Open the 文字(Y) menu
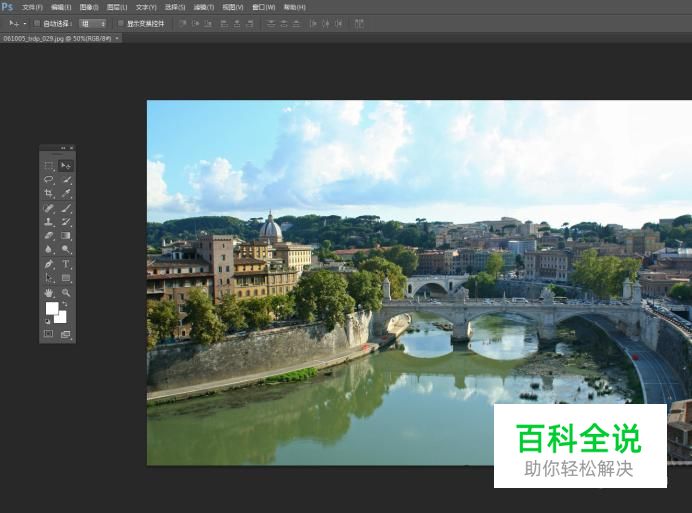The width and height of the screenshot is (692, 513). click(x=146, y=8)
